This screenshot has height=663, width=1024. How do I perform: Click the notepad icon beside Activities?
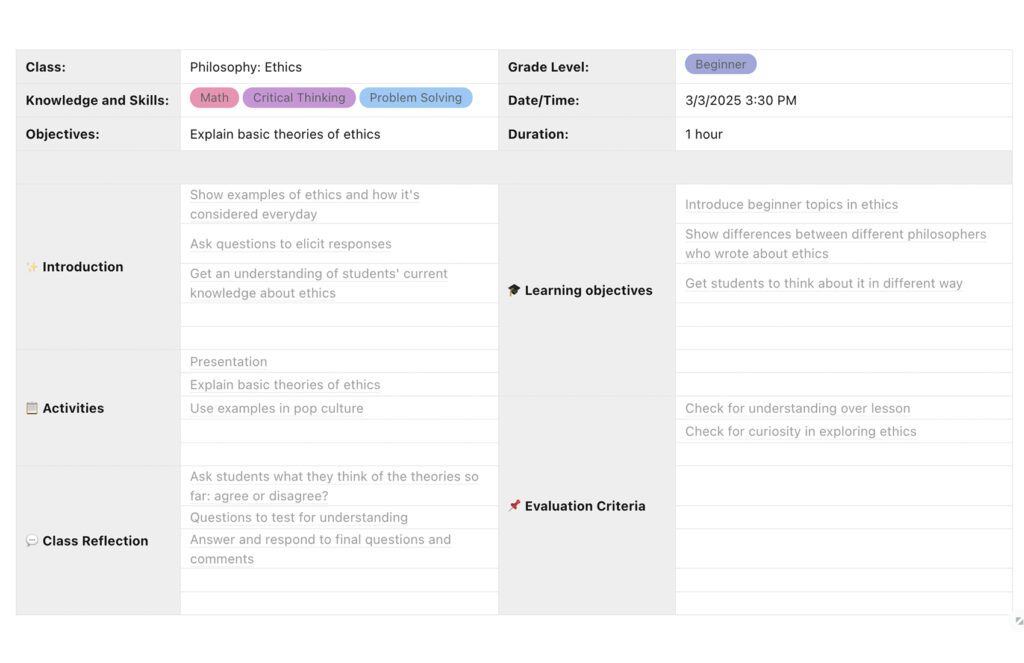(x=32, y=408)
